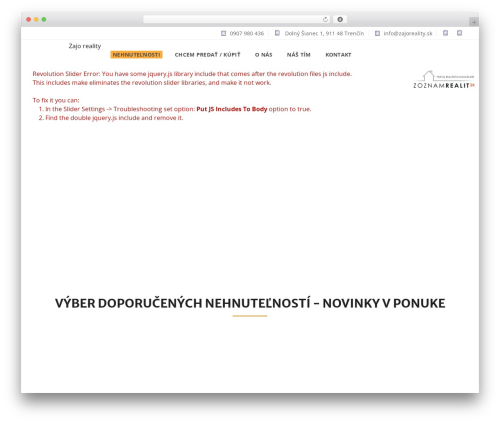Click the phone icon beside 0907 980 436

[x=223, y=33]
